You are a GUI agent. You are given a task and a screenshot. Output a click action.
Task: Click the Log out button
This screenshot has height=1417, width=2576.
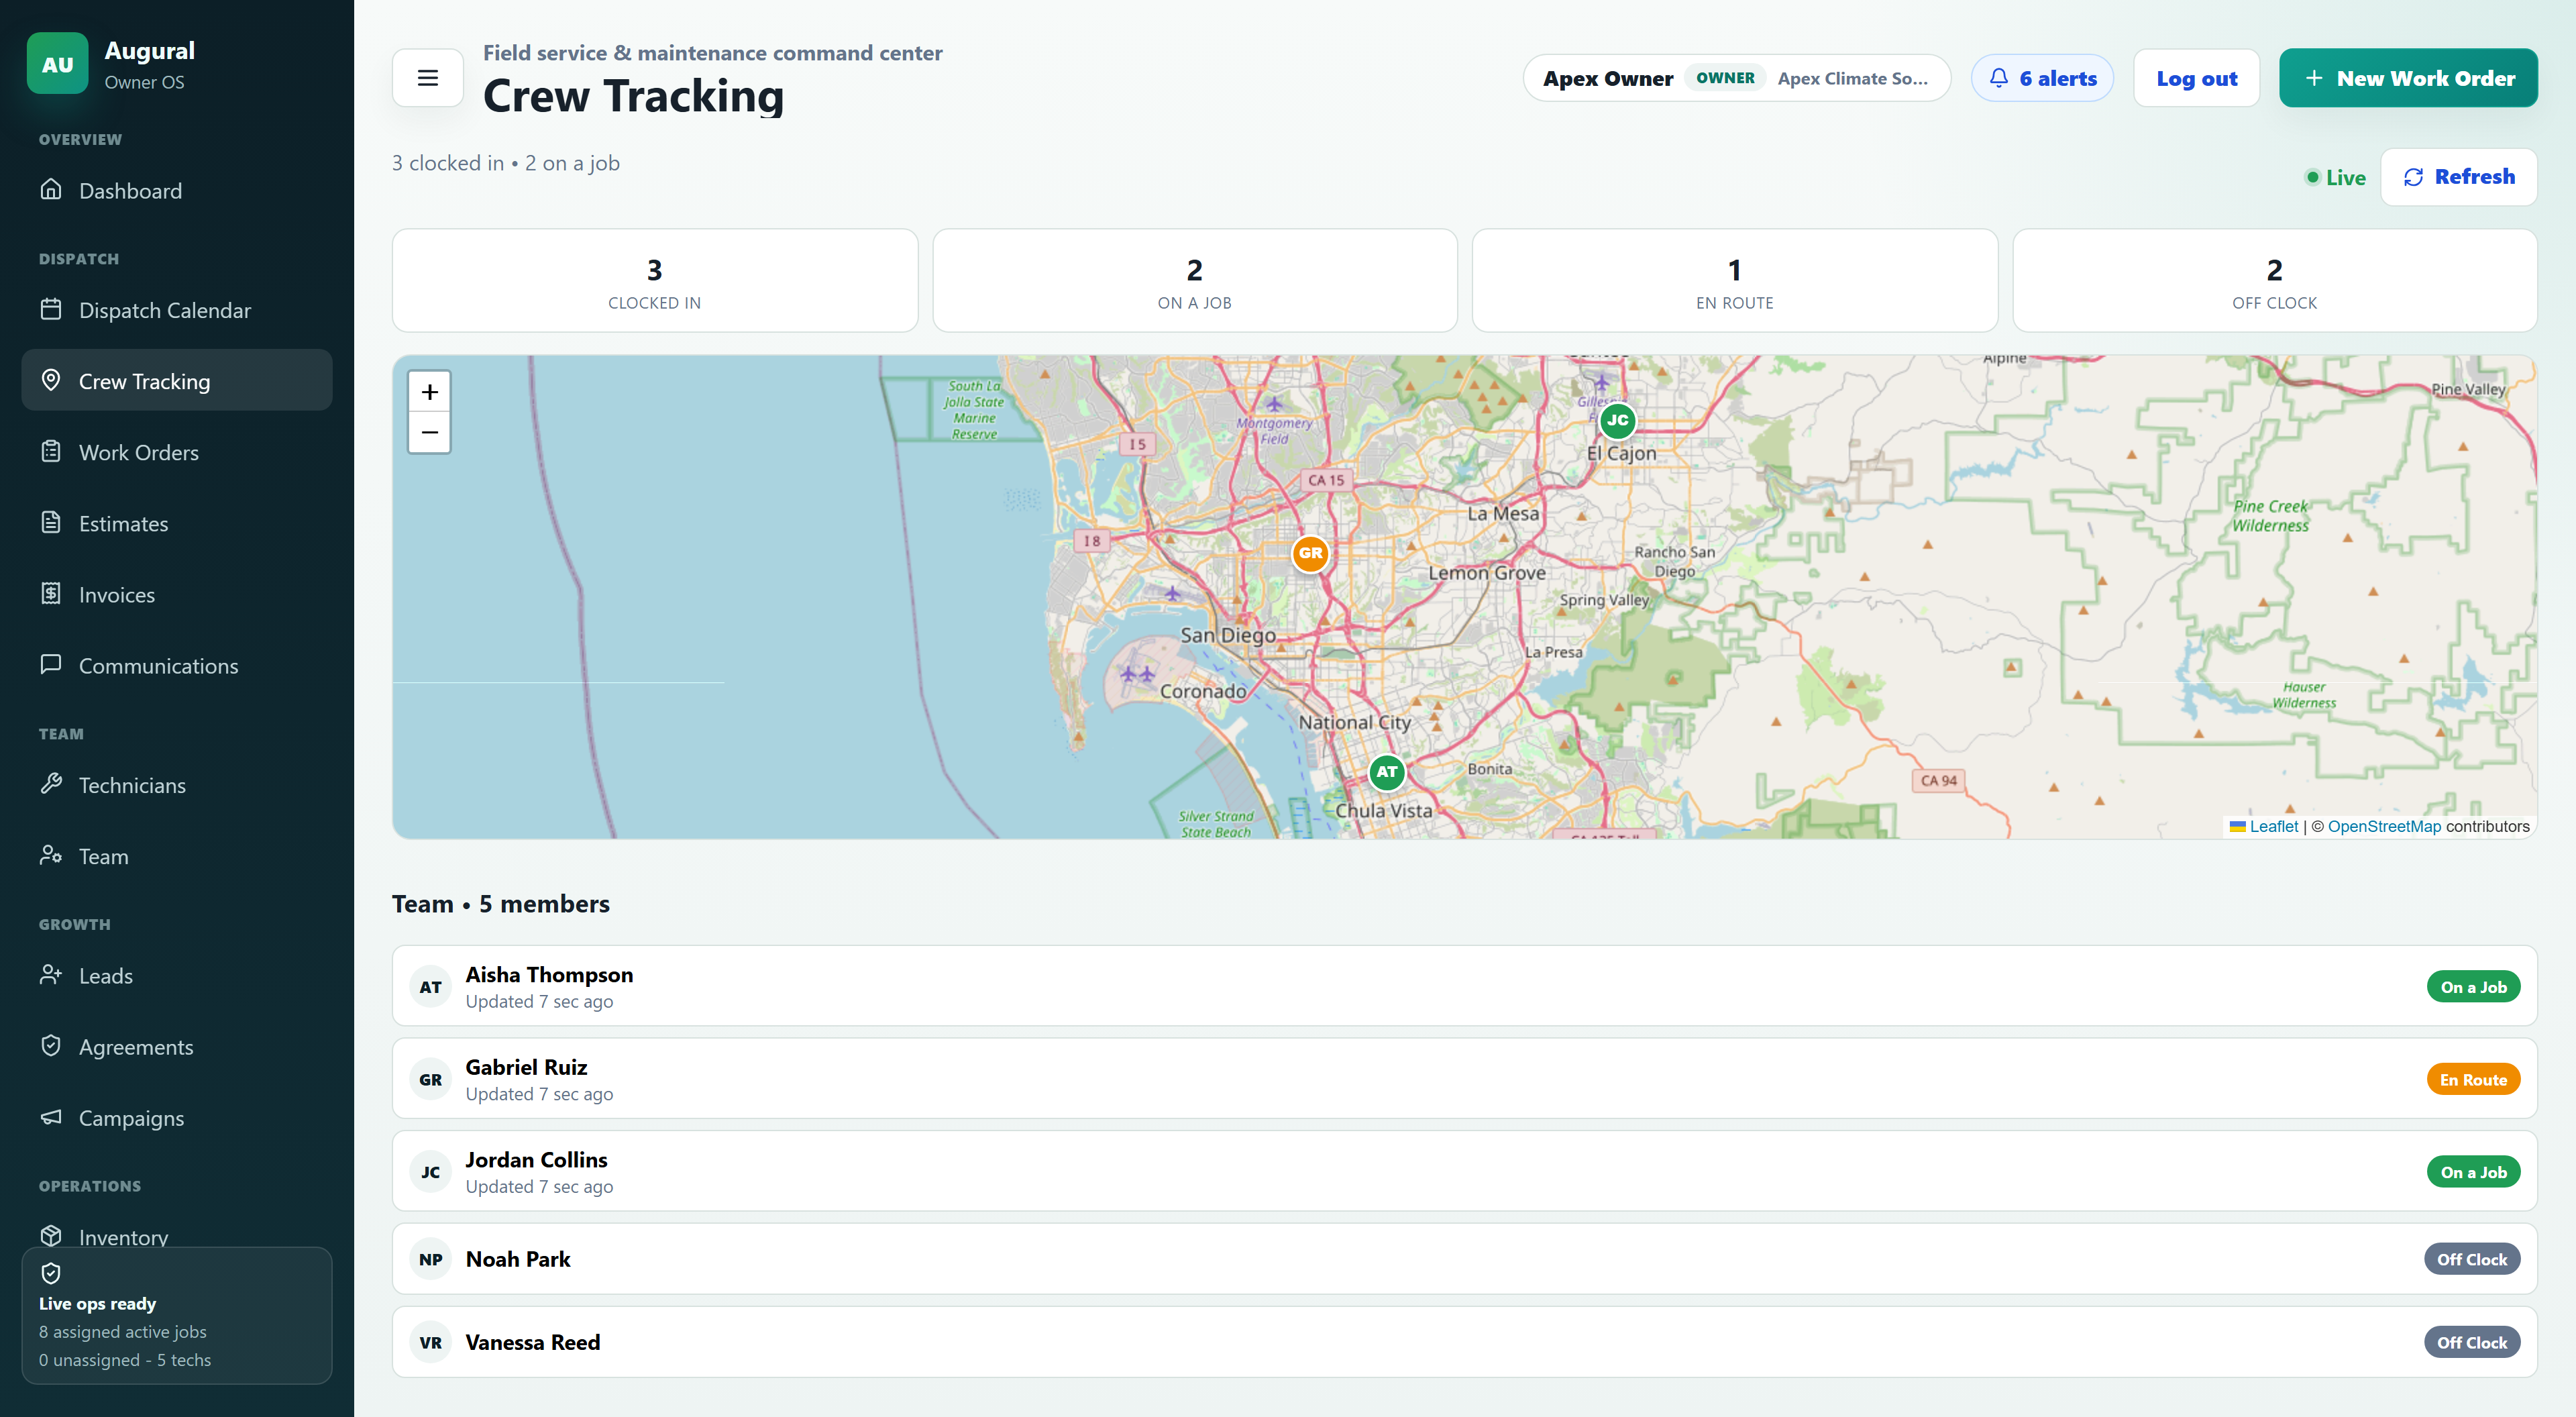pyautogui.click(x=2196, y=78)
